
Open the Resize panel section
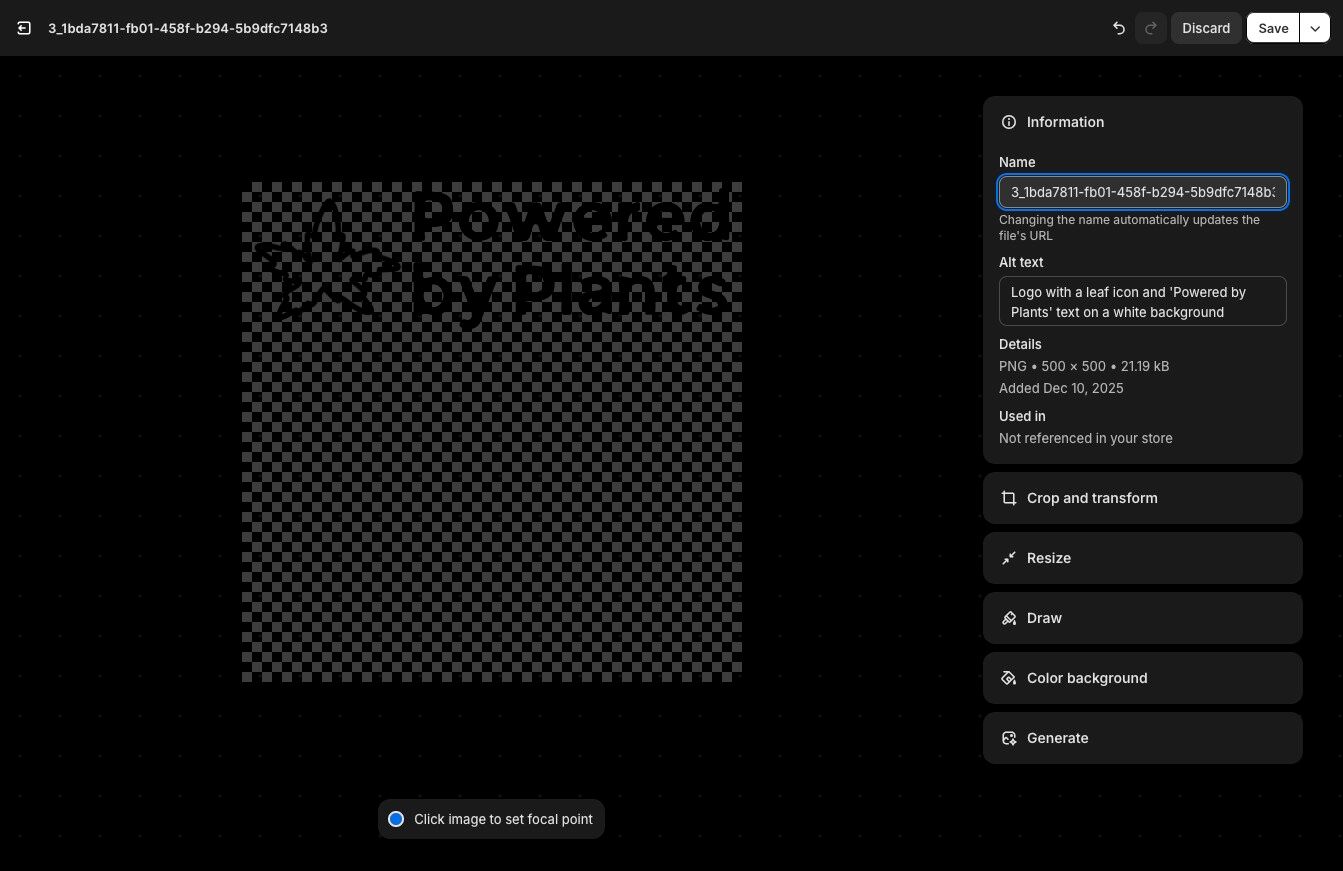(1143, 558)
